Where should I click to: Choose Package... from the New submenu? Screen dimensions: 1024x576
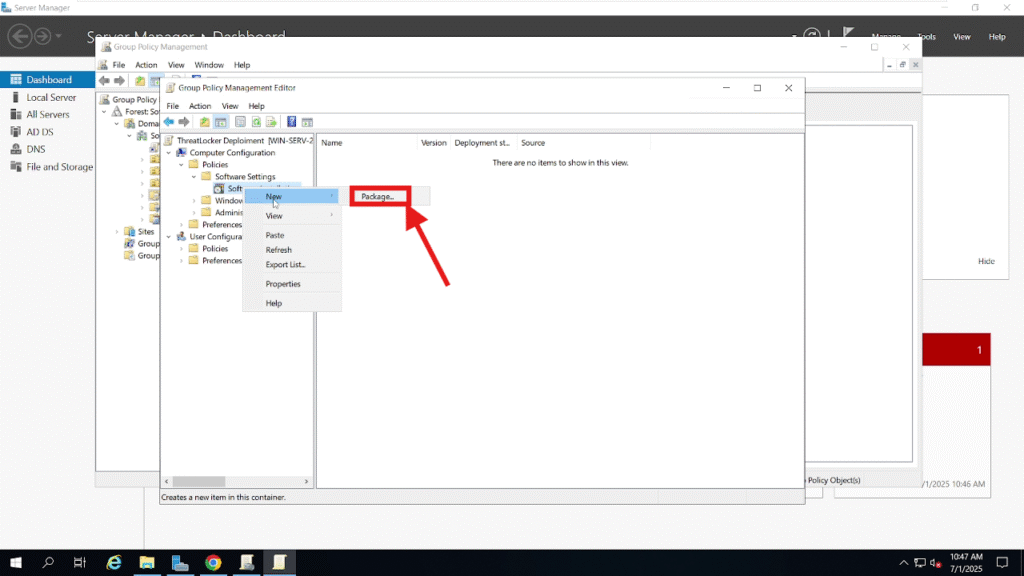coord(377,197)
